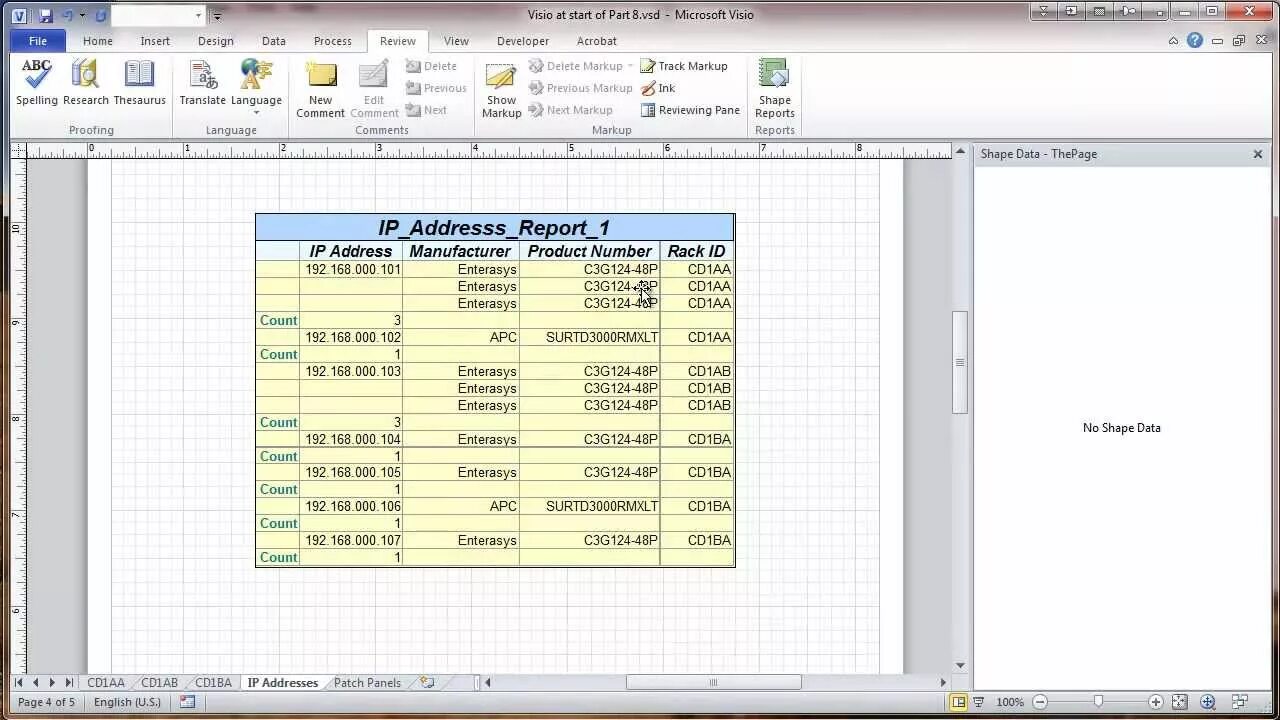The width and height of the screenshot is (1280, 720).
Task: Switch to the View ribbon tab
Action: coord(456,41)
